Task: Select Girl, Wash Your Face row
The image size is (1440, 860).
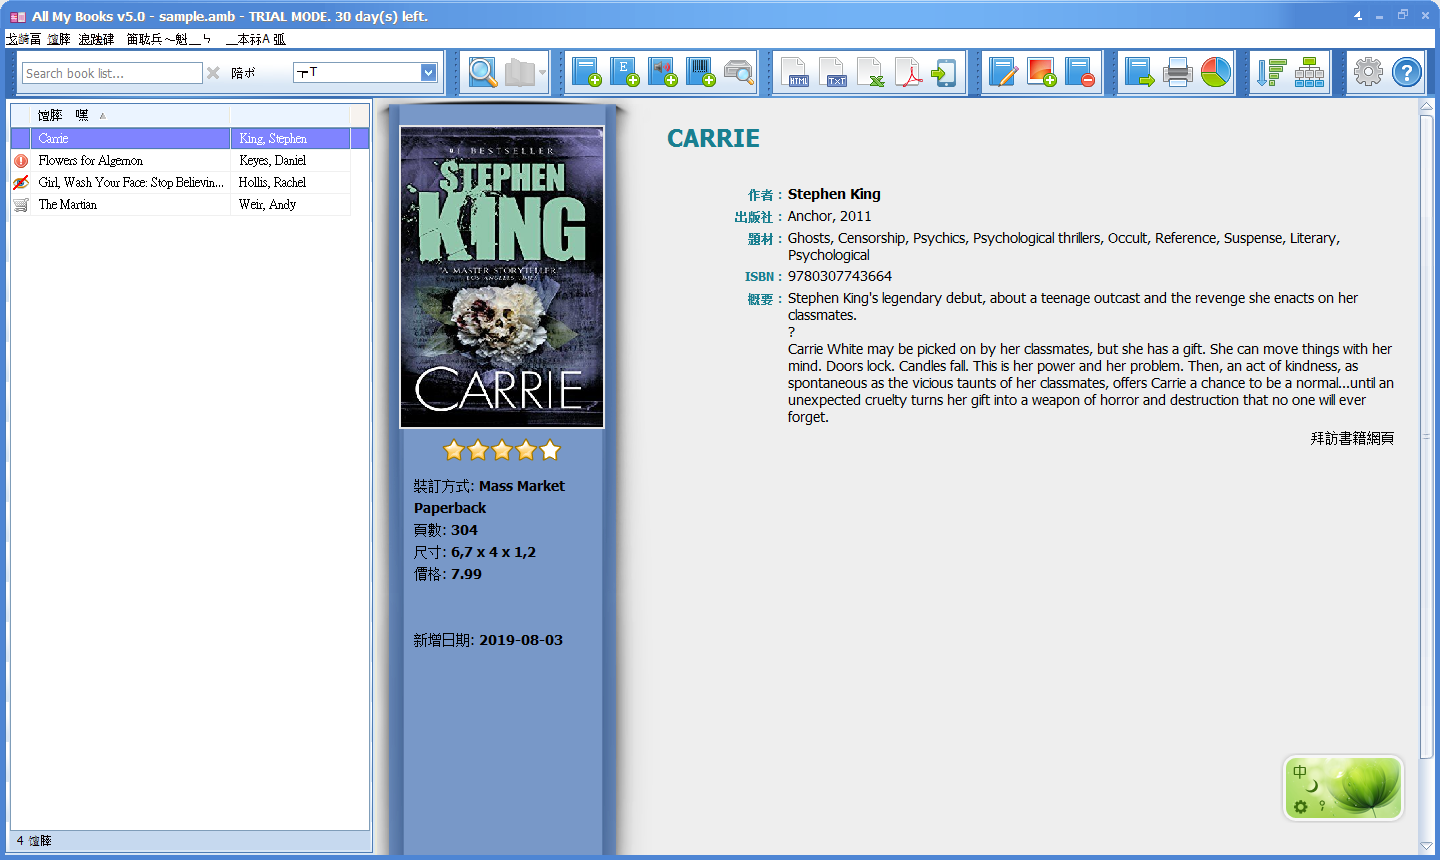Action: pyautogui.click(x=131, y=182)
